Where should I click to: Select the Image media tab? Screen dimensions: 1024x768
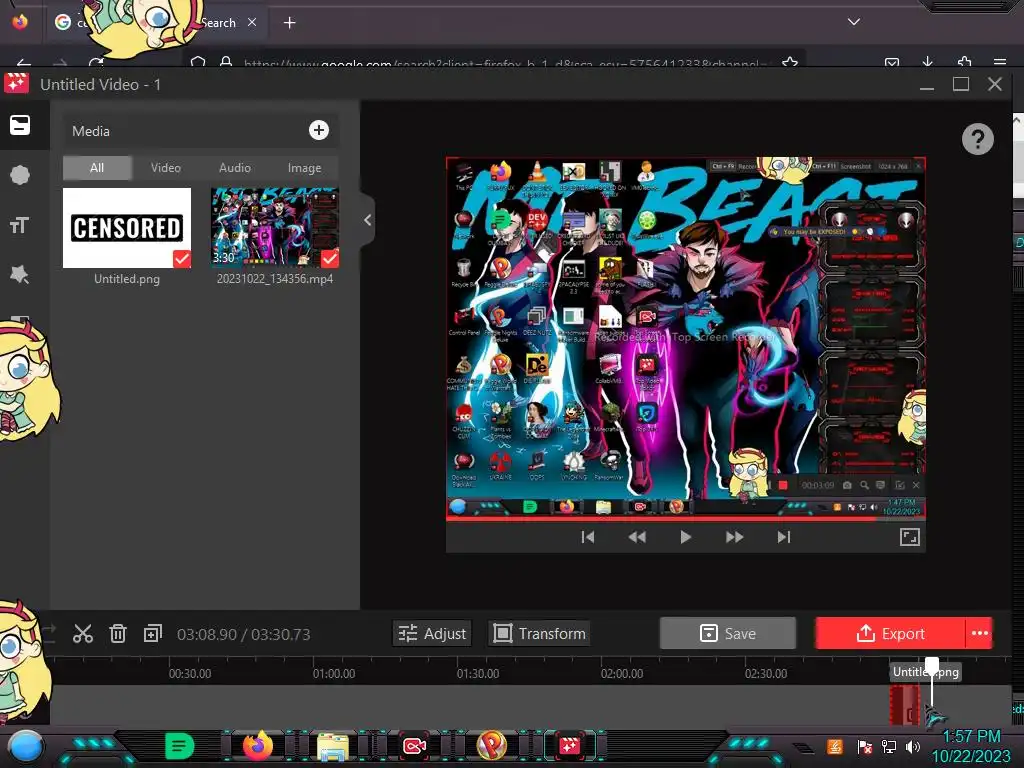pyautogui.click(x=304, y=168)
